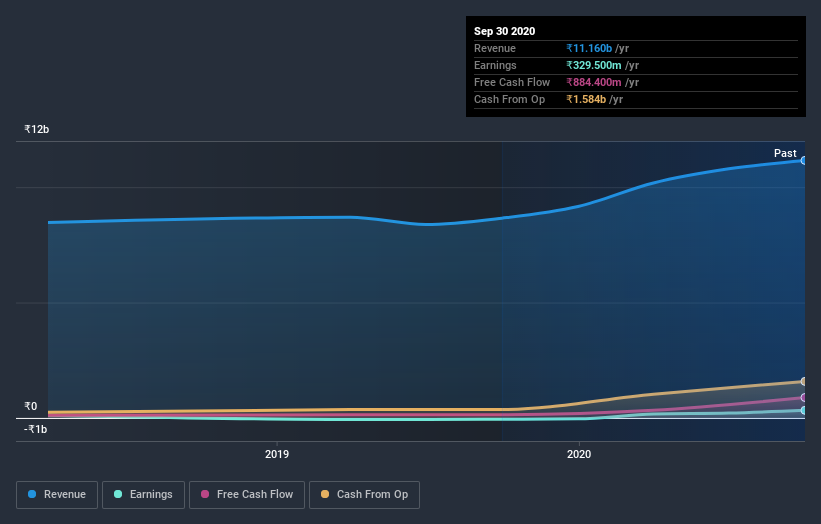Click the Cash From Op label in tooltip
This screenshot has width=821, height=524.
click(509, 99)
